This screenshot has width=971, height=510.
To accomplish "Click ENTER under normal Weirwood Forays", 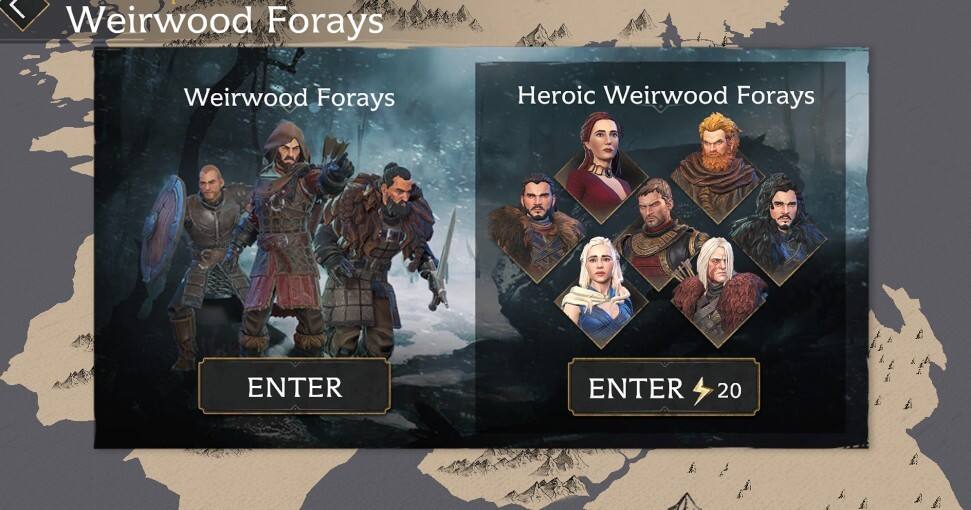I will pos(294,387).
